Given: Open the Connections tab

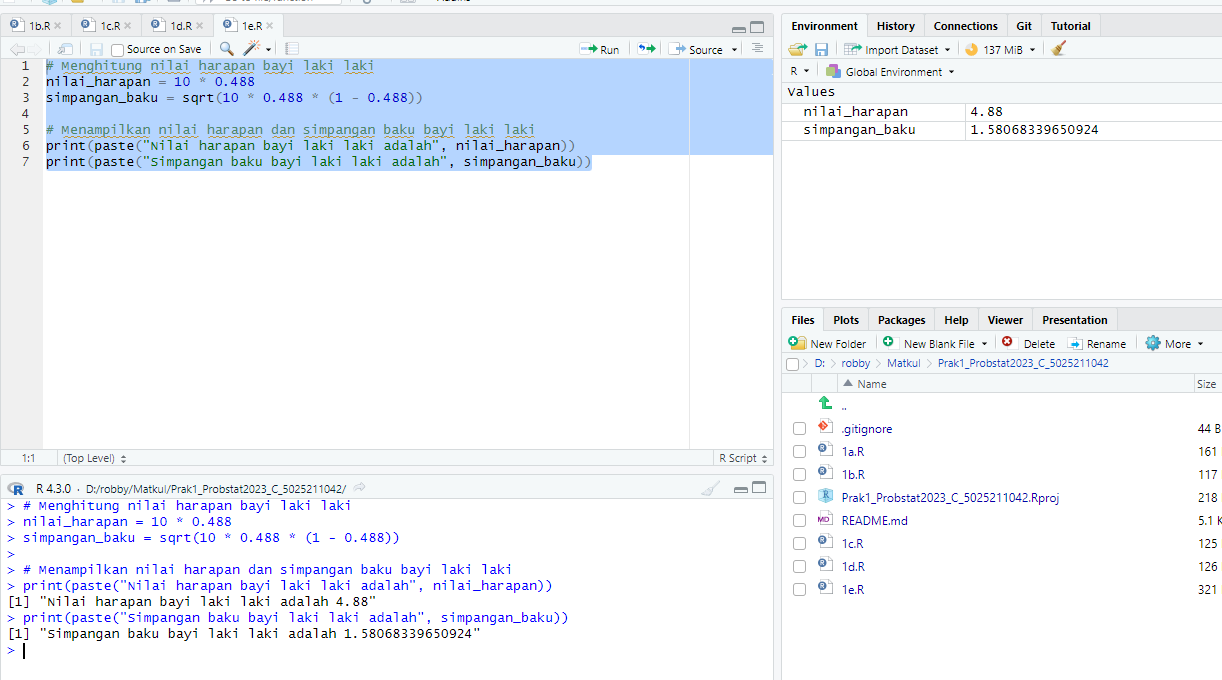Looking at the screenshot, I should tap(965, 26).
